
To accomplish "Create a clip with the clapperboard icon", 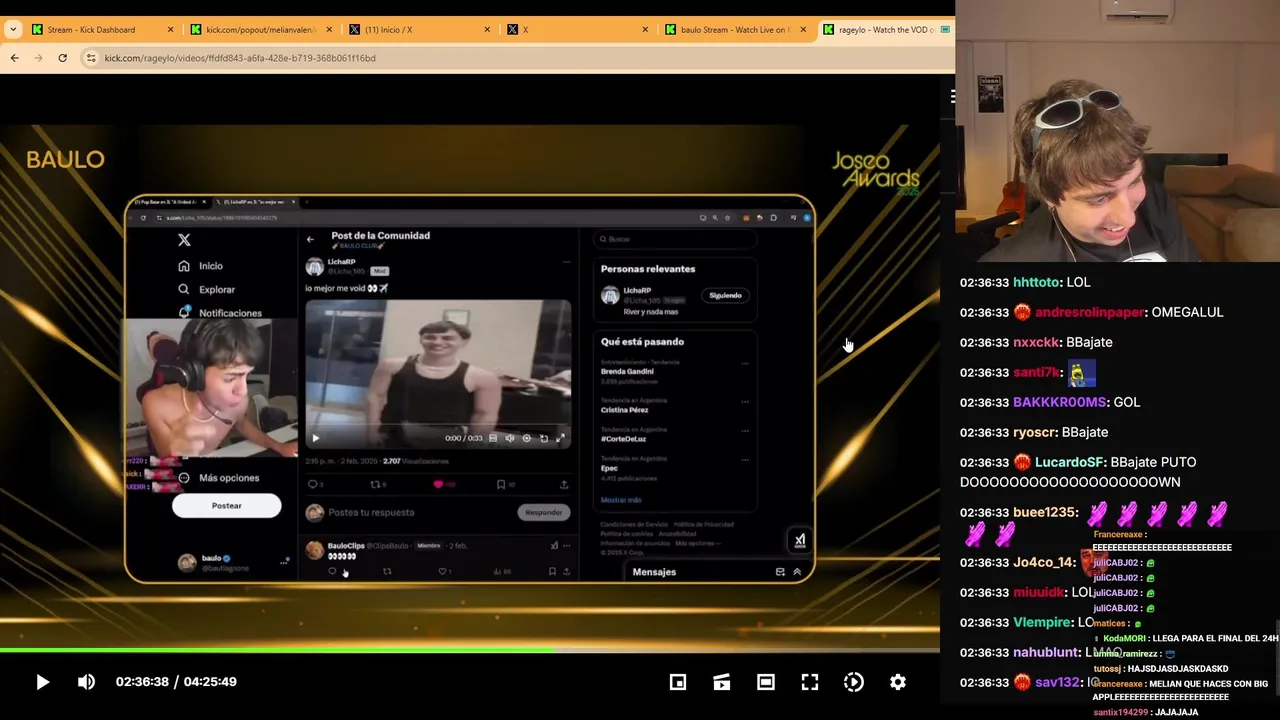I will [722, 682].
